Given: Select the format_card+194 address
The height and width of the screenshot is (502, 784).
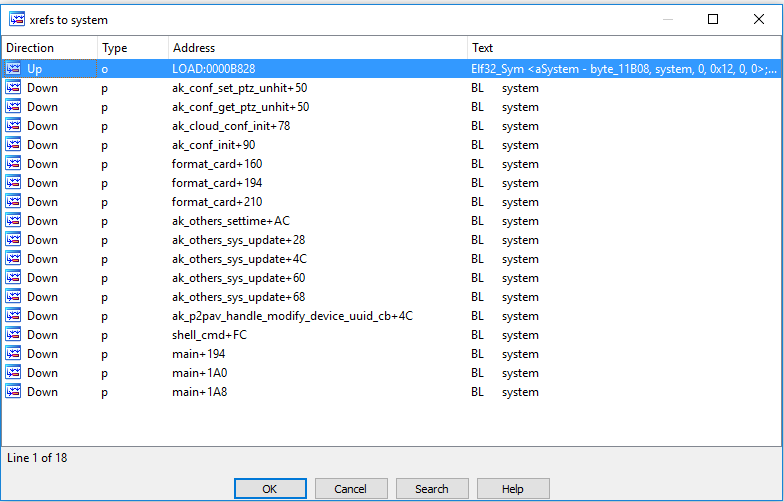Looking at the screenshot, I should point(217,183).
